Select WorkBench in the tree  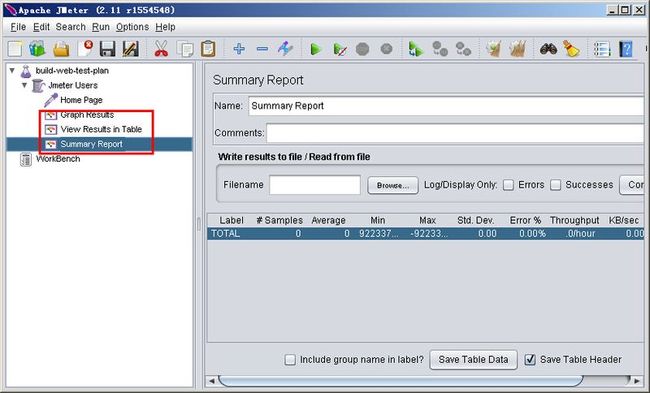tap(58, 159)
